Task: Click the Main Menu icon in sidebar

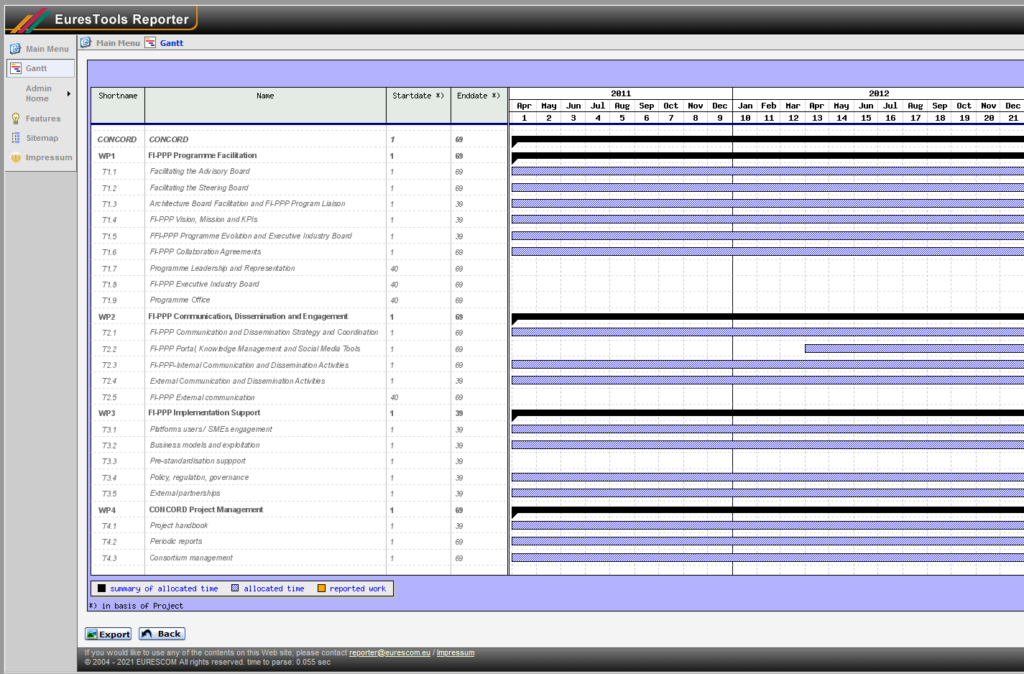Action: tap(15, 48)
